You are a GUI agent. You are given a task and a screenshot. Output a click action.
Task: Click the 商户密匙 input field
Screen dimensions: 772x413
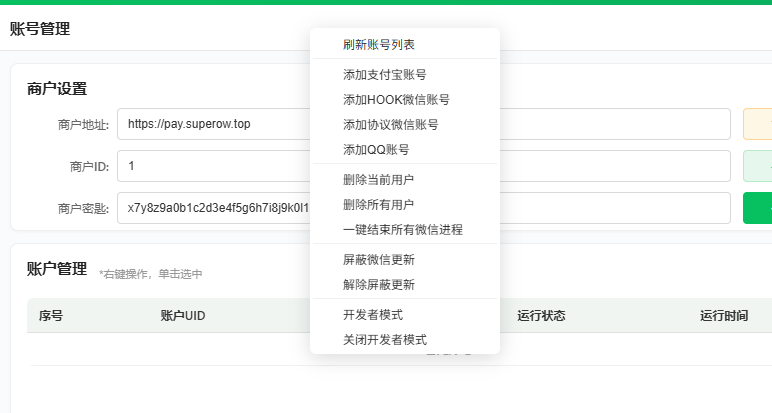click(423, 208)
